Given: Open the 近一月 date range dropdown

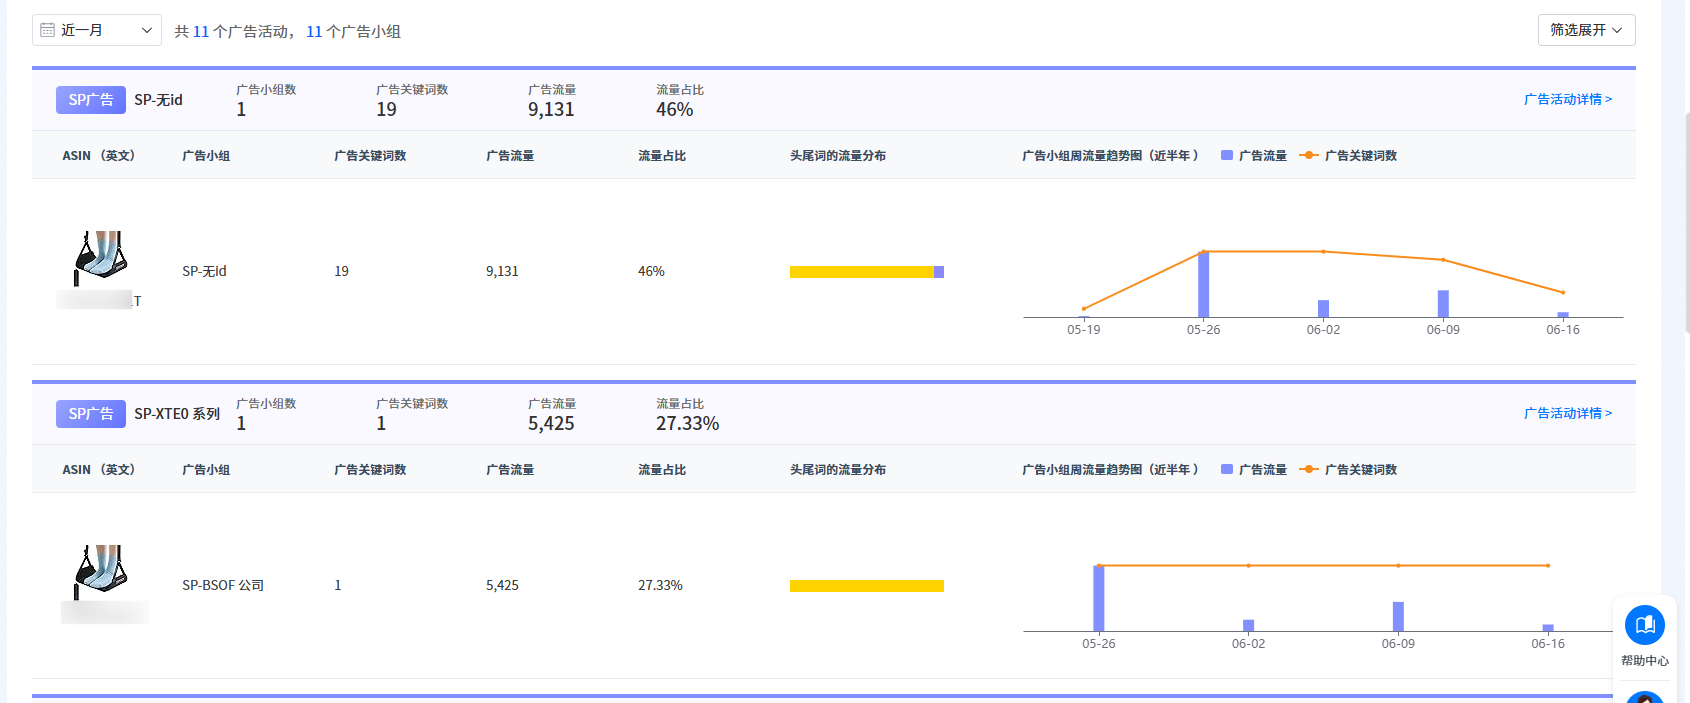Looking at the screenshot, I should 97,30.
